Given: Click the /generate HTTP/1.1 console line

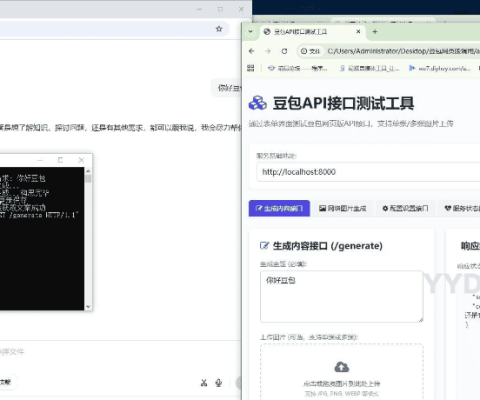Looking at the screenshot, I should tap(39, 215).
